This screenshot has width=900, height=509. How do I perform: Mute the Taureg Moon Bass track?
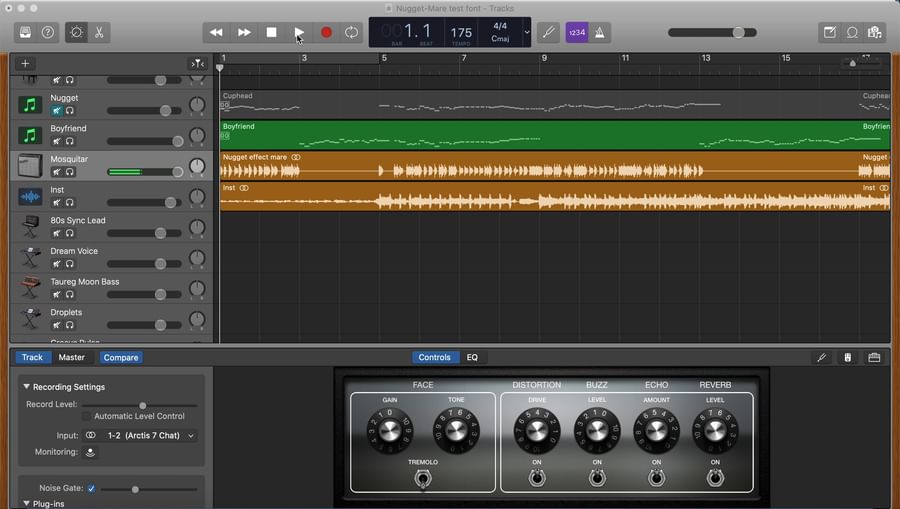(57, 294)
